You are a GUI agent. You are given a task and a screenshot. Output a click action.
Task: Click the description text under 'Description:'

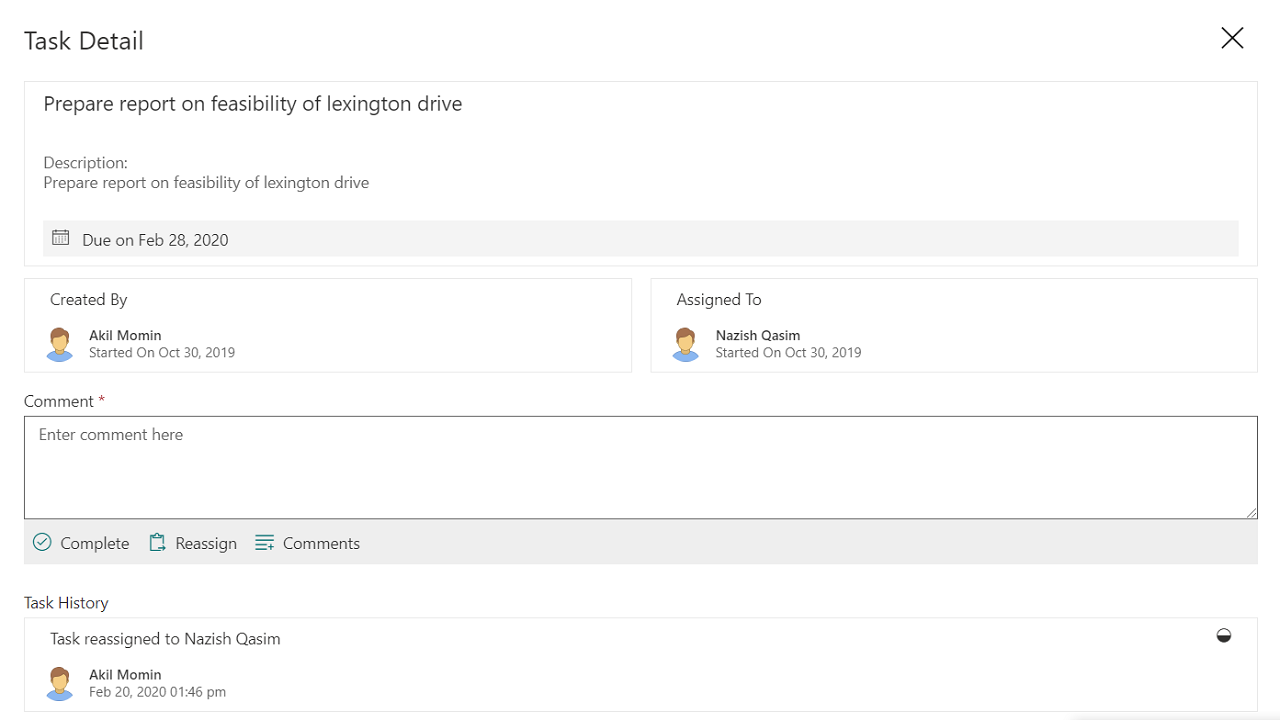206,183
